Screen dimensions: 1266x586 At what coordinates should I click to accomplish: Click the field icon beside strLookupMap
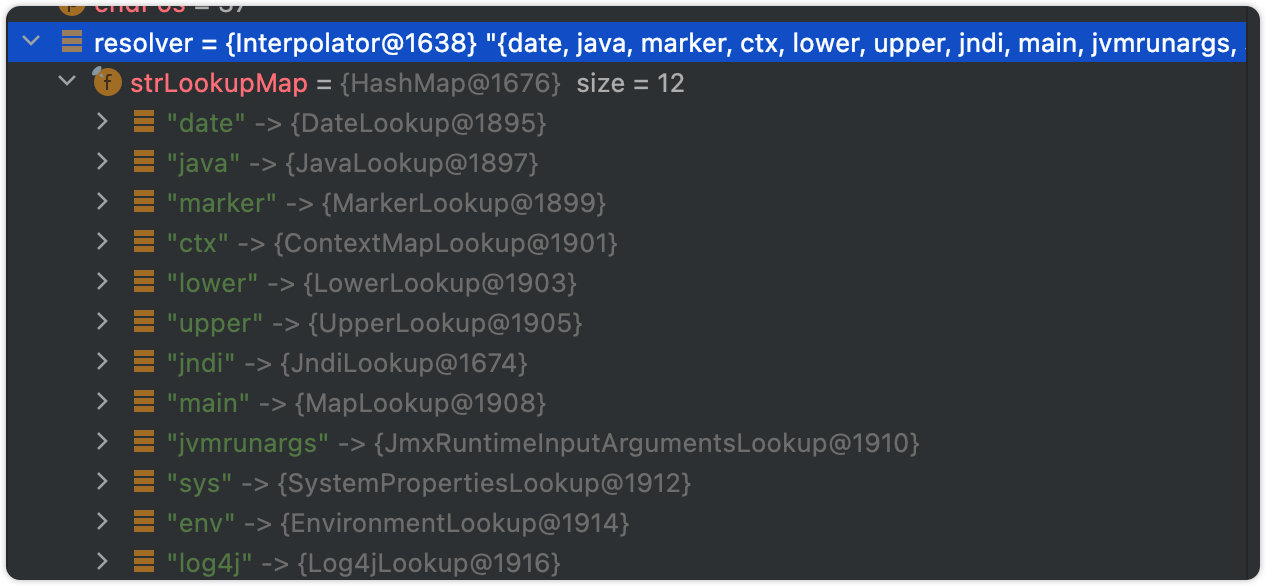pyautogui.click(x=107, y=82)
